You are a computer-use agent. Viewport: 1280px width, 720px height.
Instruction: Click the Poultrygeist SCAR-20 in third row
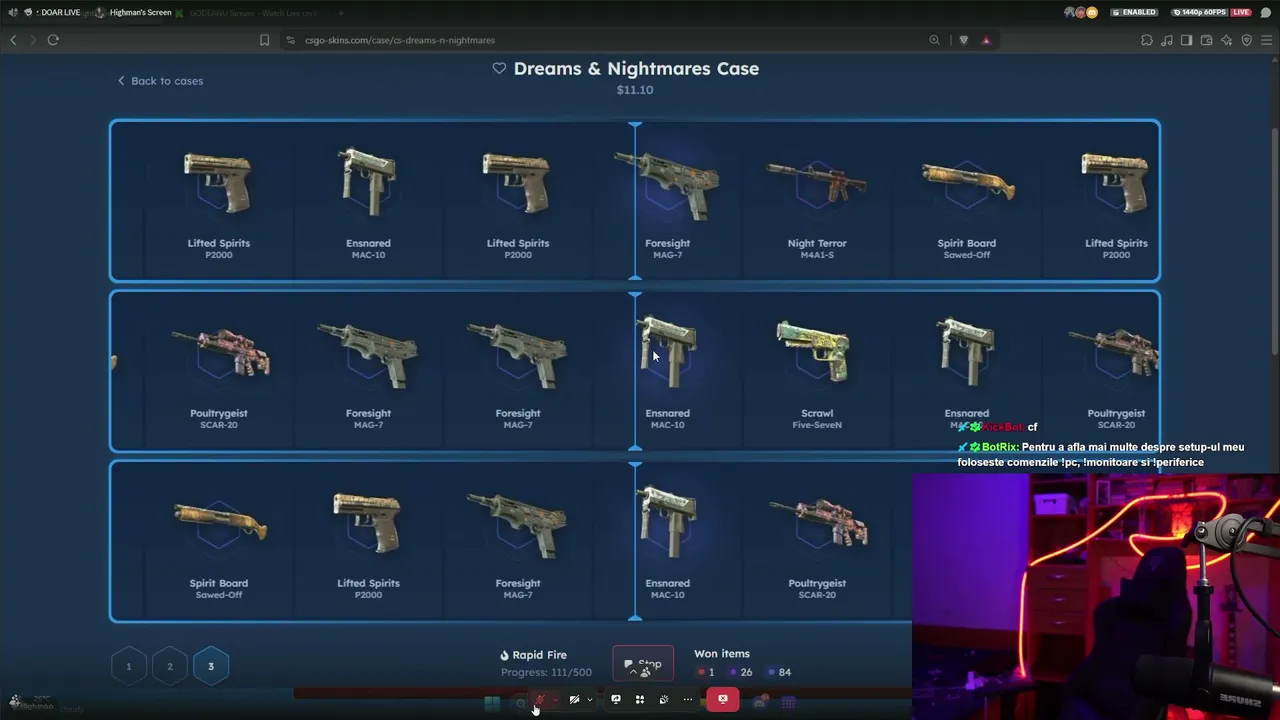pyautogui.click(x=817, y=543)
